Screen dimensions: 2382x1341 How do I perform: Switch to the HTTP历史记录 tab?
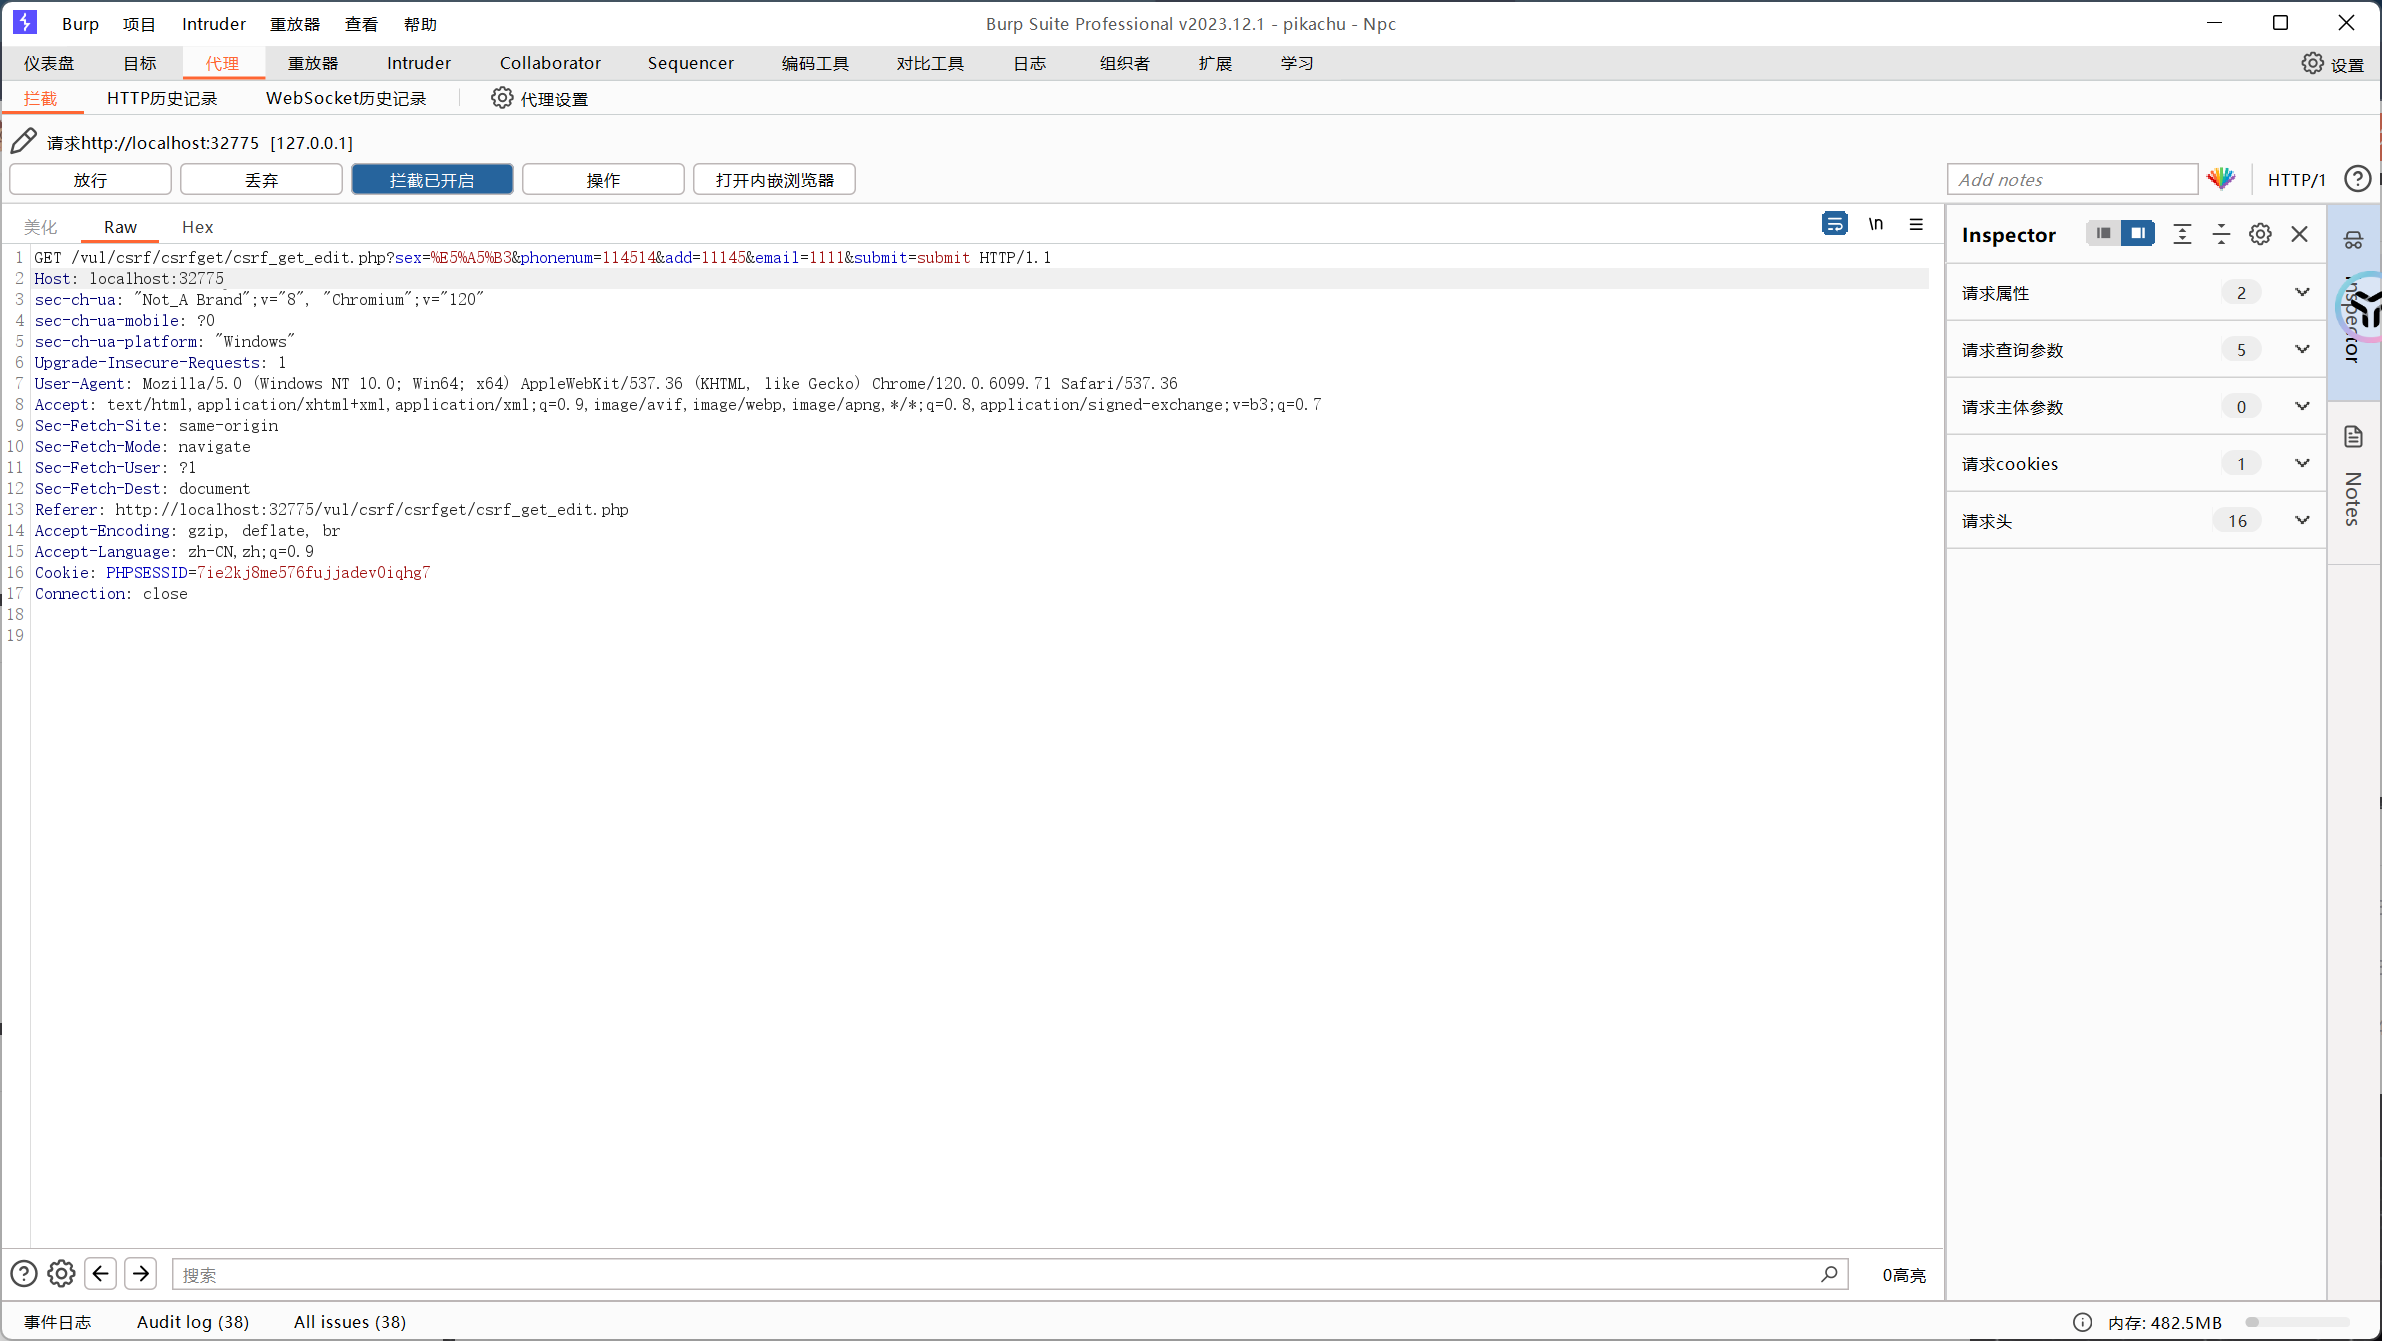pos(162,98)
